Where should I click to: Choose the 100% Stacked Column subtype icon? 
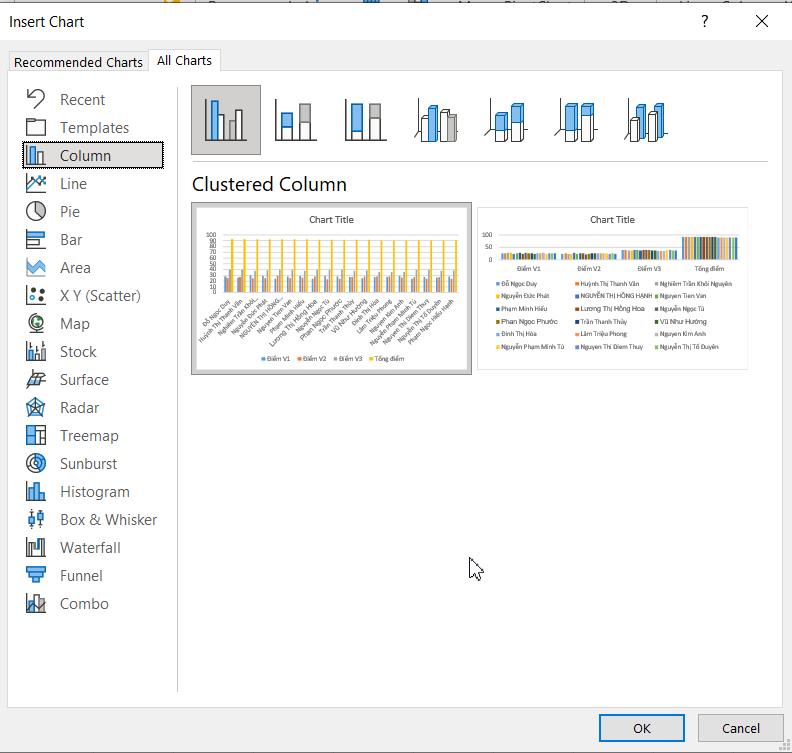pyautogui.click(x=365, y=120)
